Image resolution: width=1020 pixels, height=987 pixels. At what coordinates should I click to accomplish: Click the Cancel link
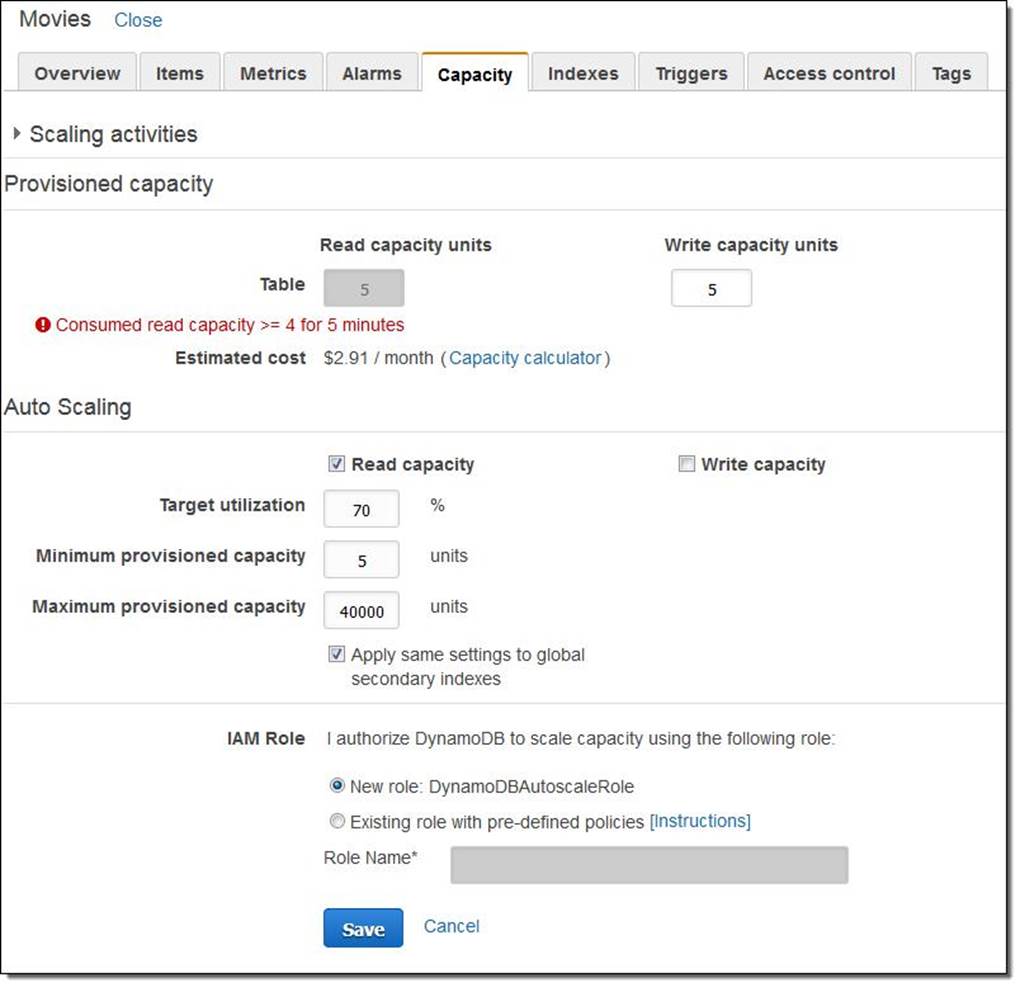point(451,926)
